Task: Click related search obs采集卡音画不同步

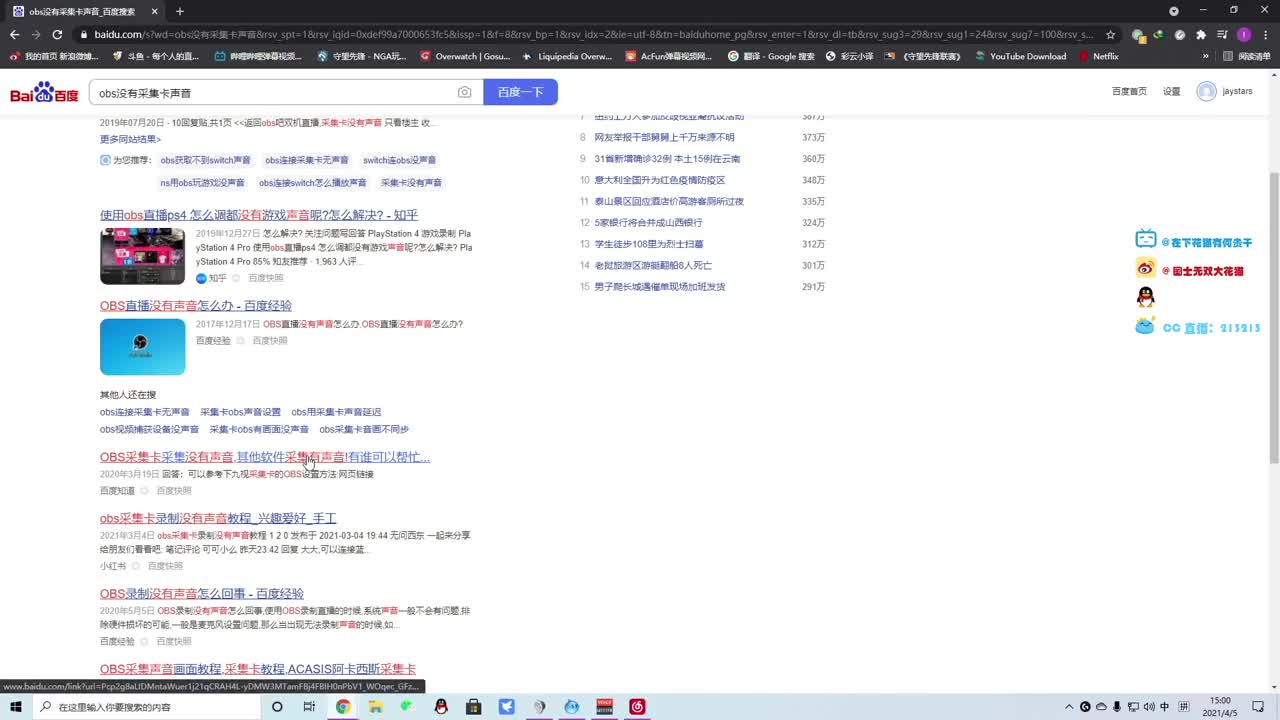Action: coord(364,429)
